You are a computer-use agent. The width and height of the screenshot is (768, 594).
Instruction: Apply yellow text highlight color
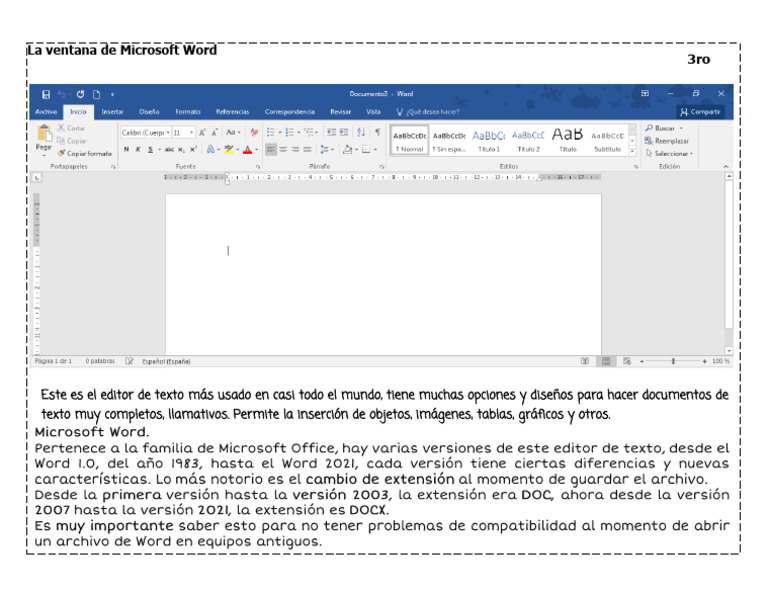pyautogui.click(x=229, y=149)
